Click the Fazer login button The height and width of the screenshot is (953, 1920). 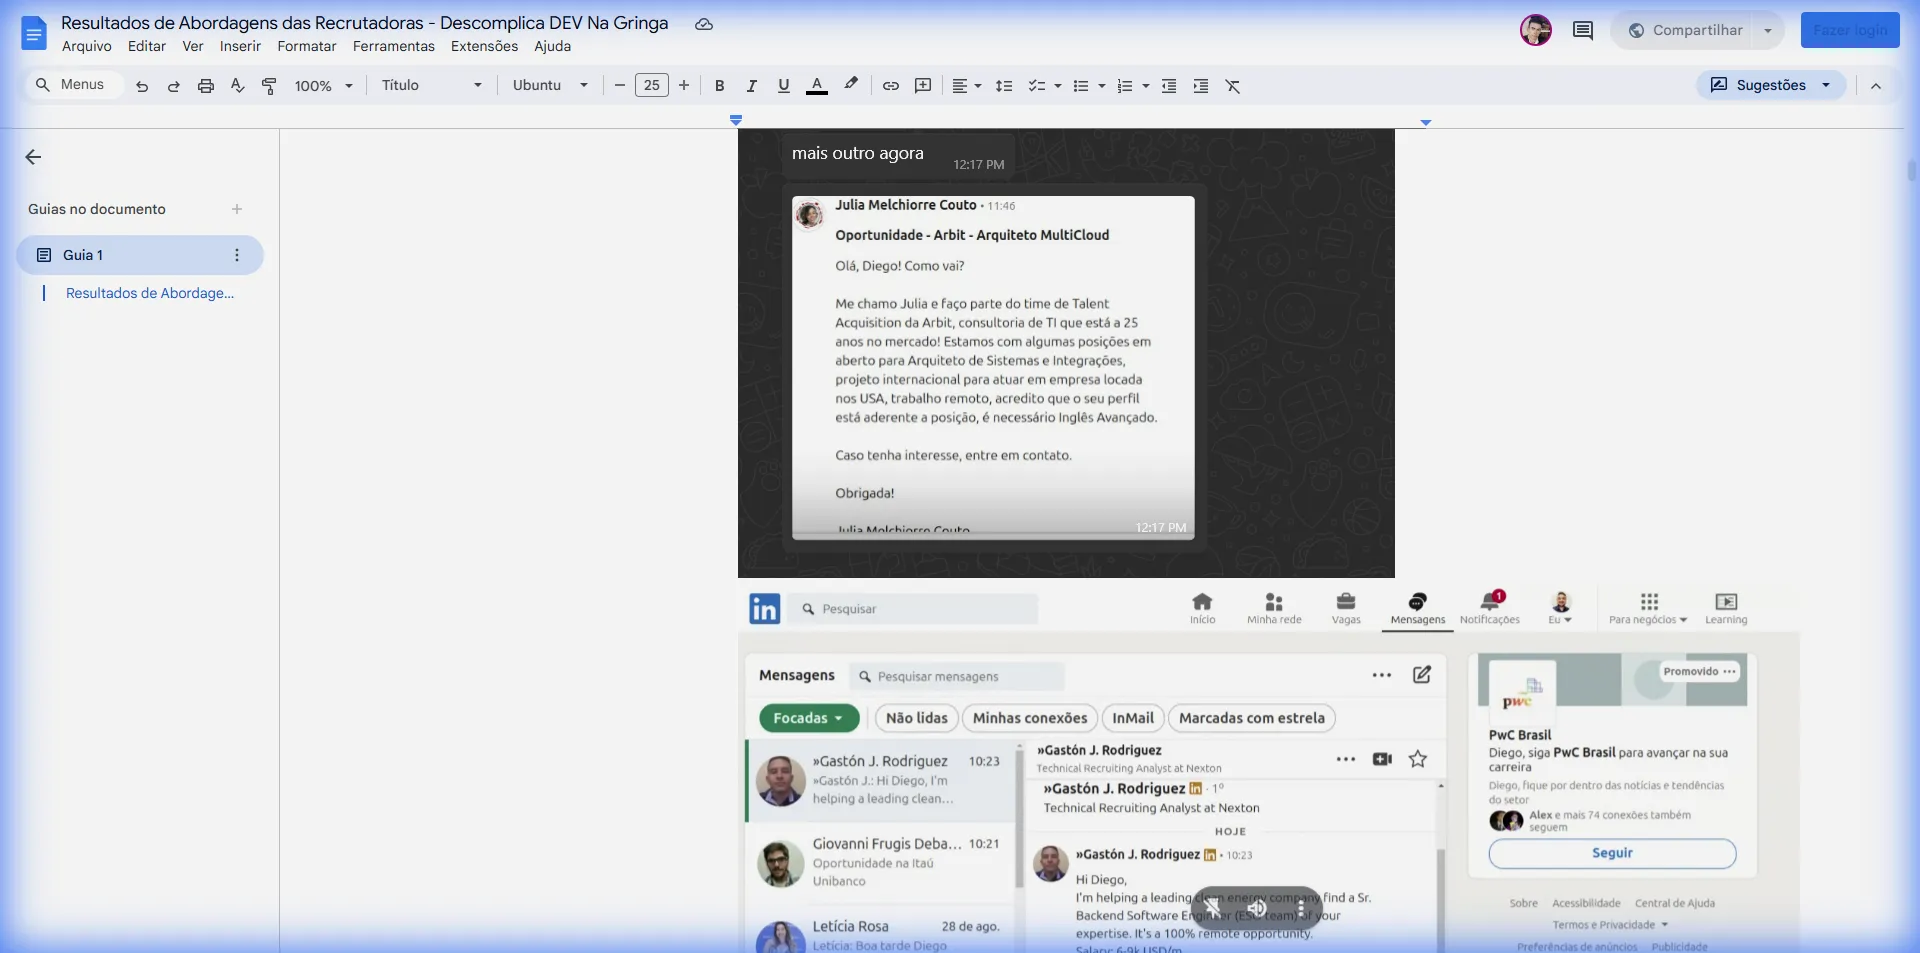[x=1850, y=30]
